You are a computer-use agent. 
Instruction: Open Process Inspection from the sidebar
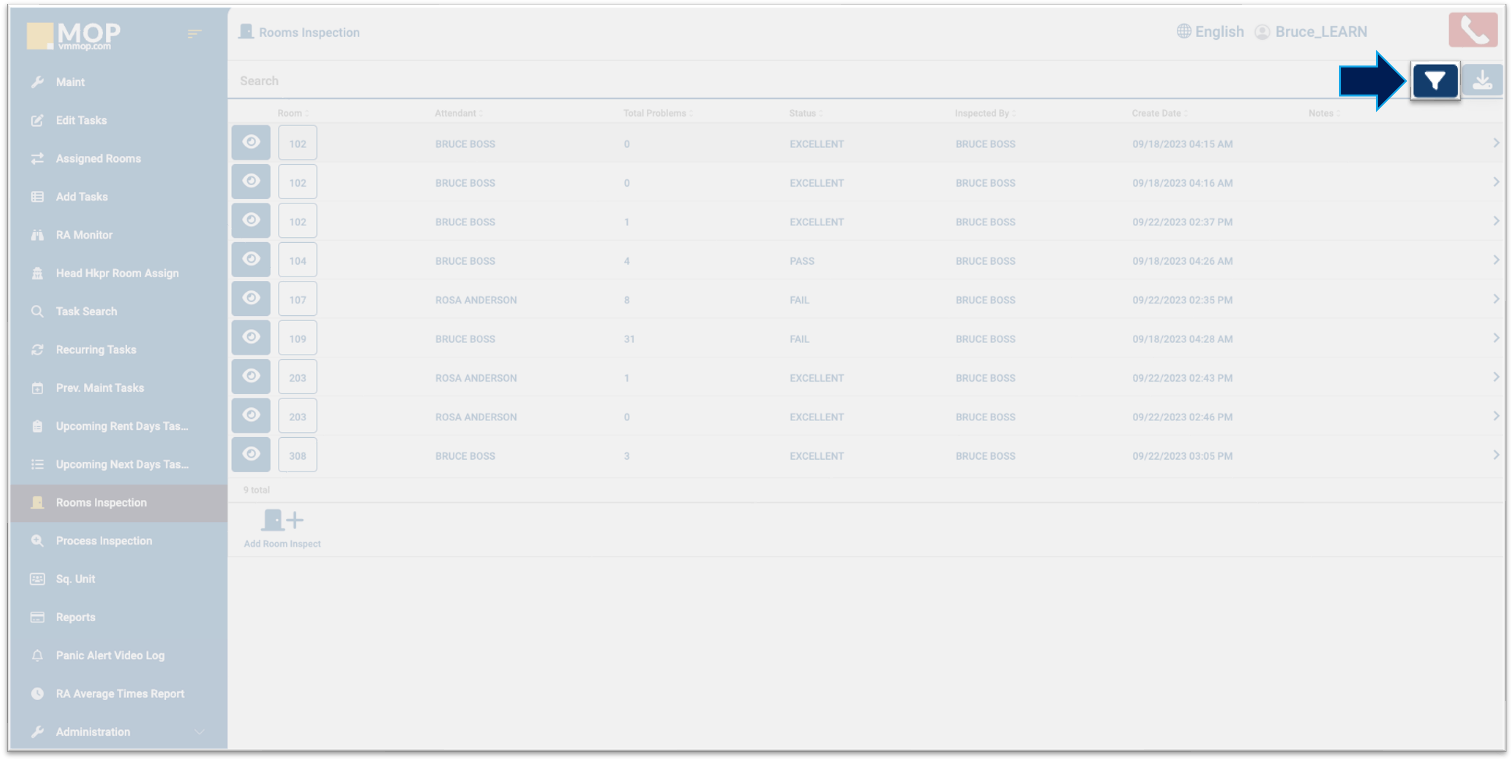point(104,541)
